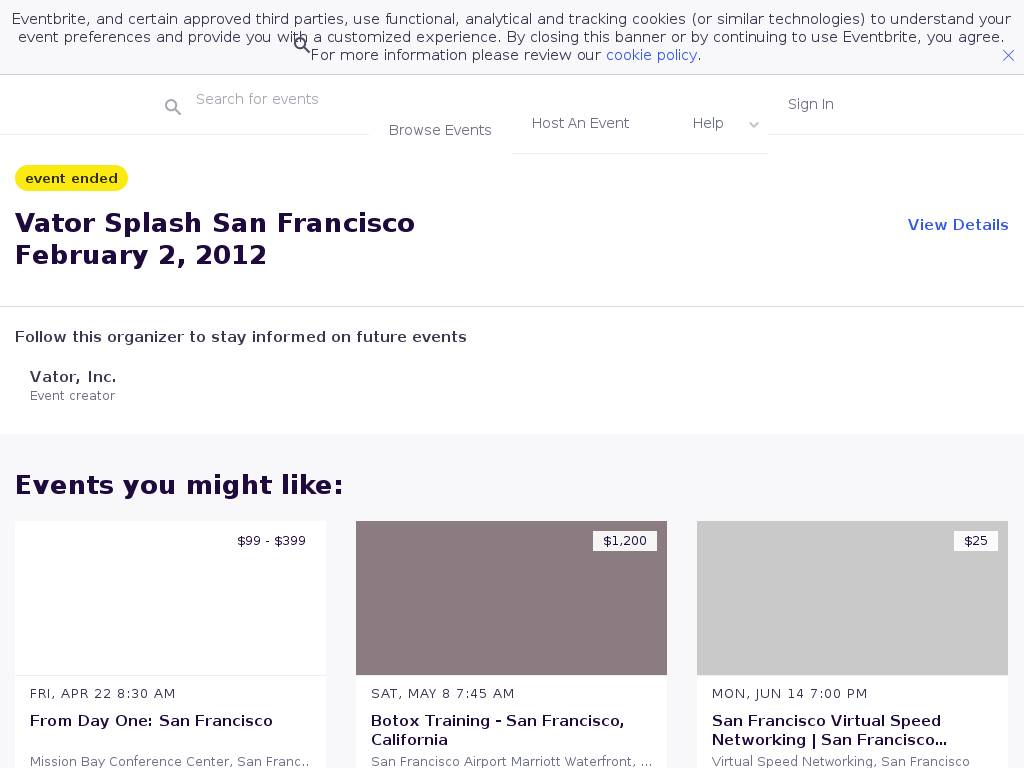Click the dark search icon in banner
The width and height of the screenshot is (1024, 768).
pyautogui.click(x=302, y=45)
